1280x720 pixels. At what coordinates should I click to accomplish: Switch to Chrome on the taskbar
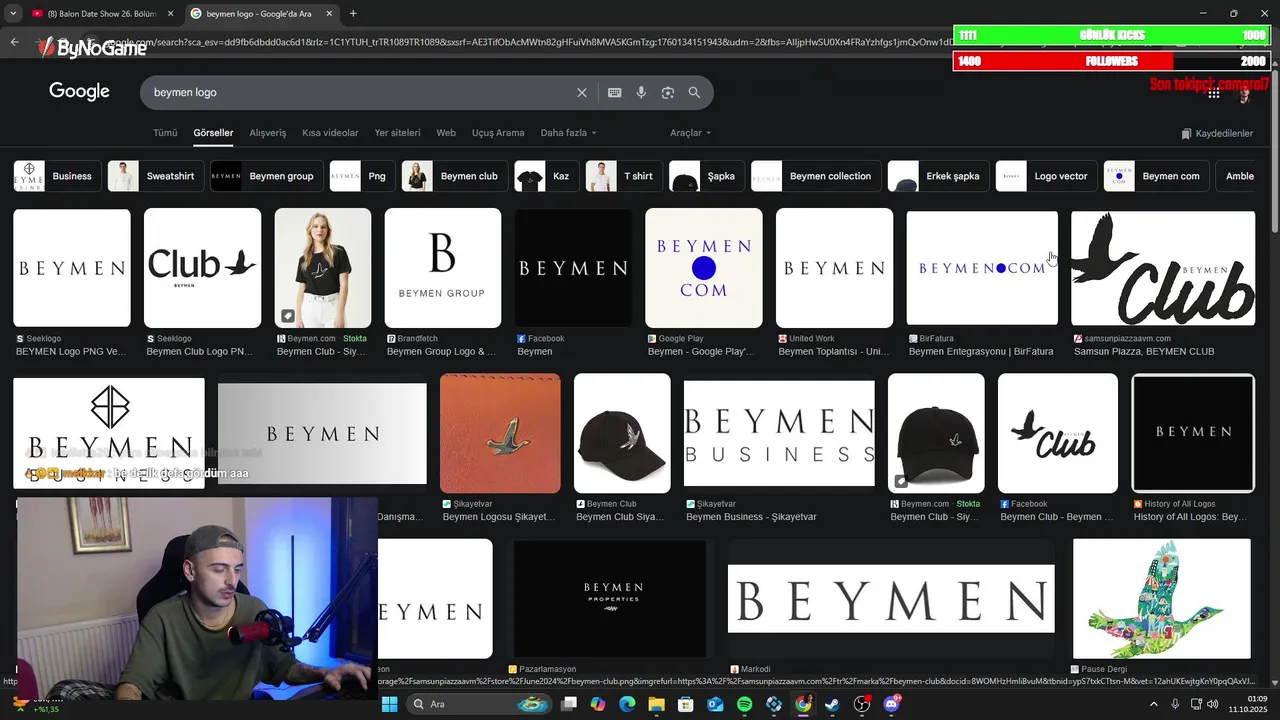click(x=803, y=704)
